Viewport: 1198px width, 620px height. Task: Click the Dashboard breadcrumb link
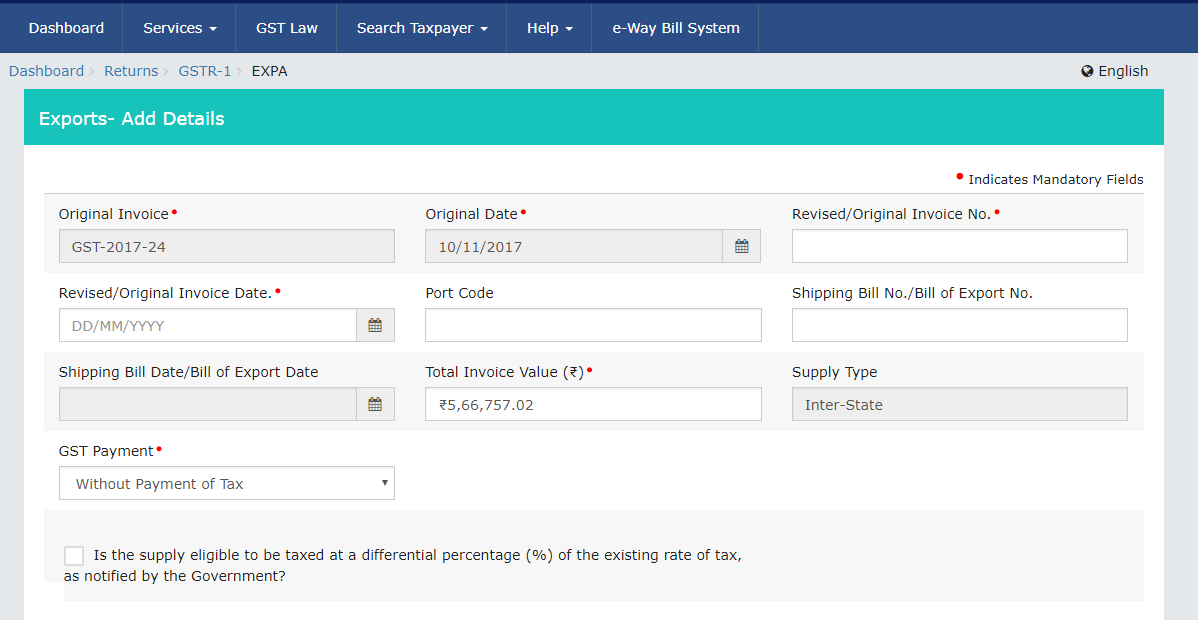tap(46, 71)
